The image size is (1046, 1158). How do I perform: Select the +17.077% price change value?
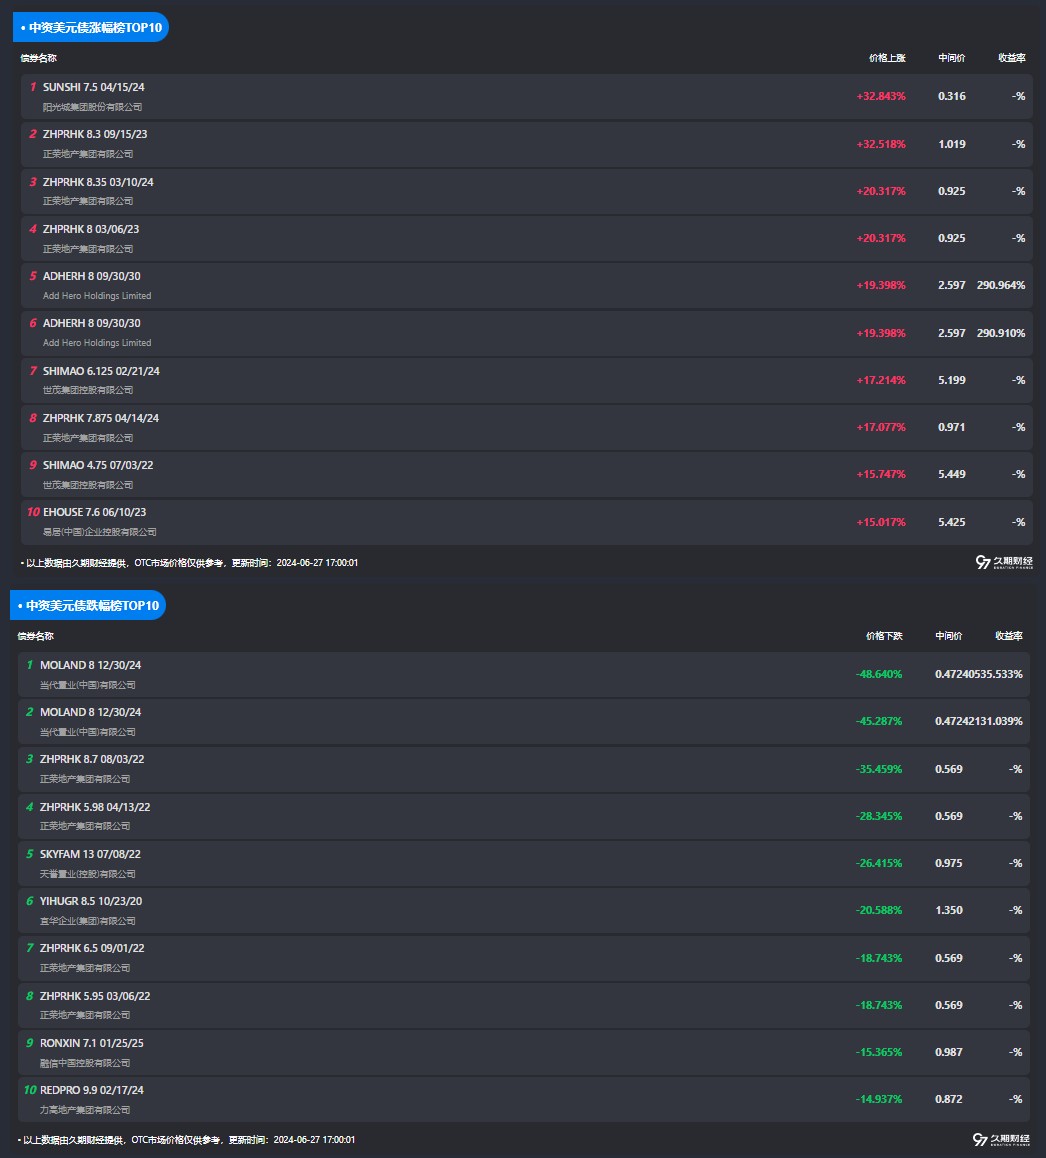[881, 427]
